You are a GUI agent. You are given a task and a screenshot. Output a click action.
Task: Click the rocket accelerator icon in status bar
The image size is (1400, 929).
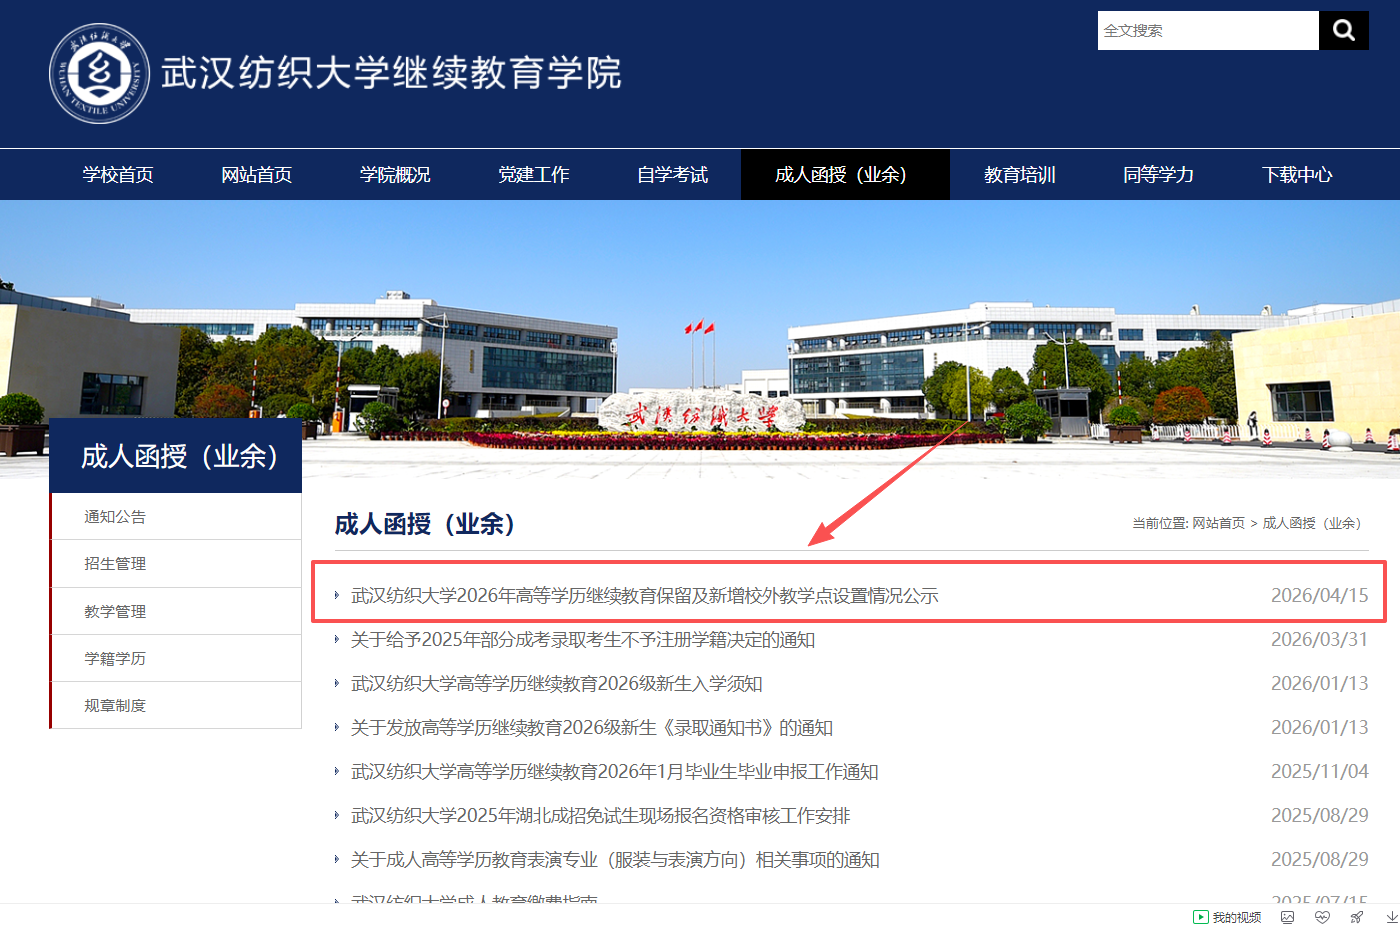1357,917
